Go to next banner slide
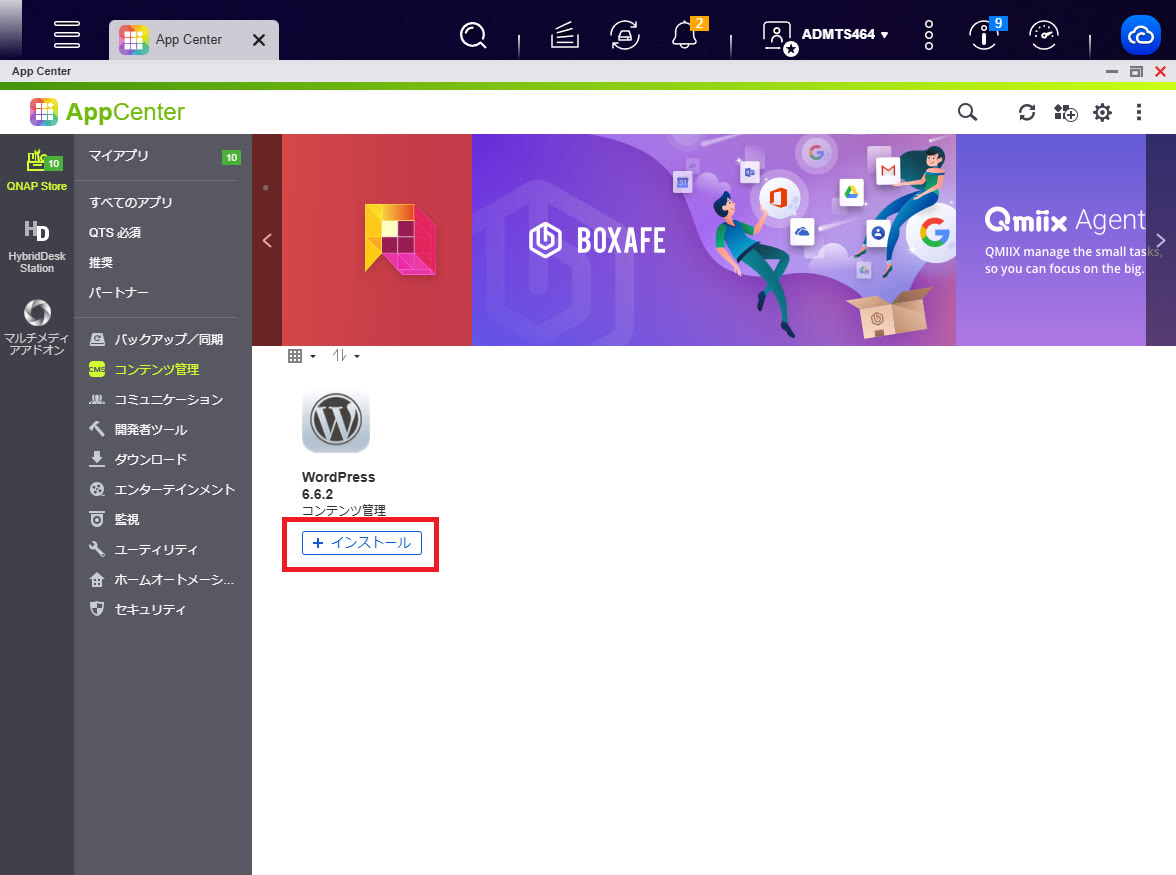 [x=1160, y=241]
